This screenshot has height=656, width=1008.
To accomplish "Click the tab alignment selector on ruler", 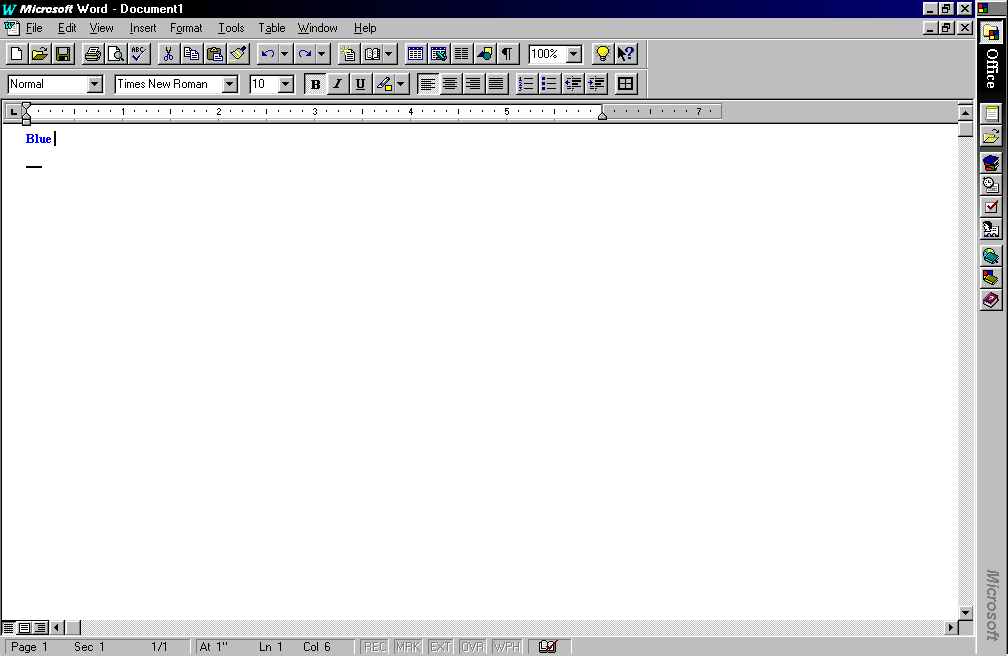I will 14,112.
